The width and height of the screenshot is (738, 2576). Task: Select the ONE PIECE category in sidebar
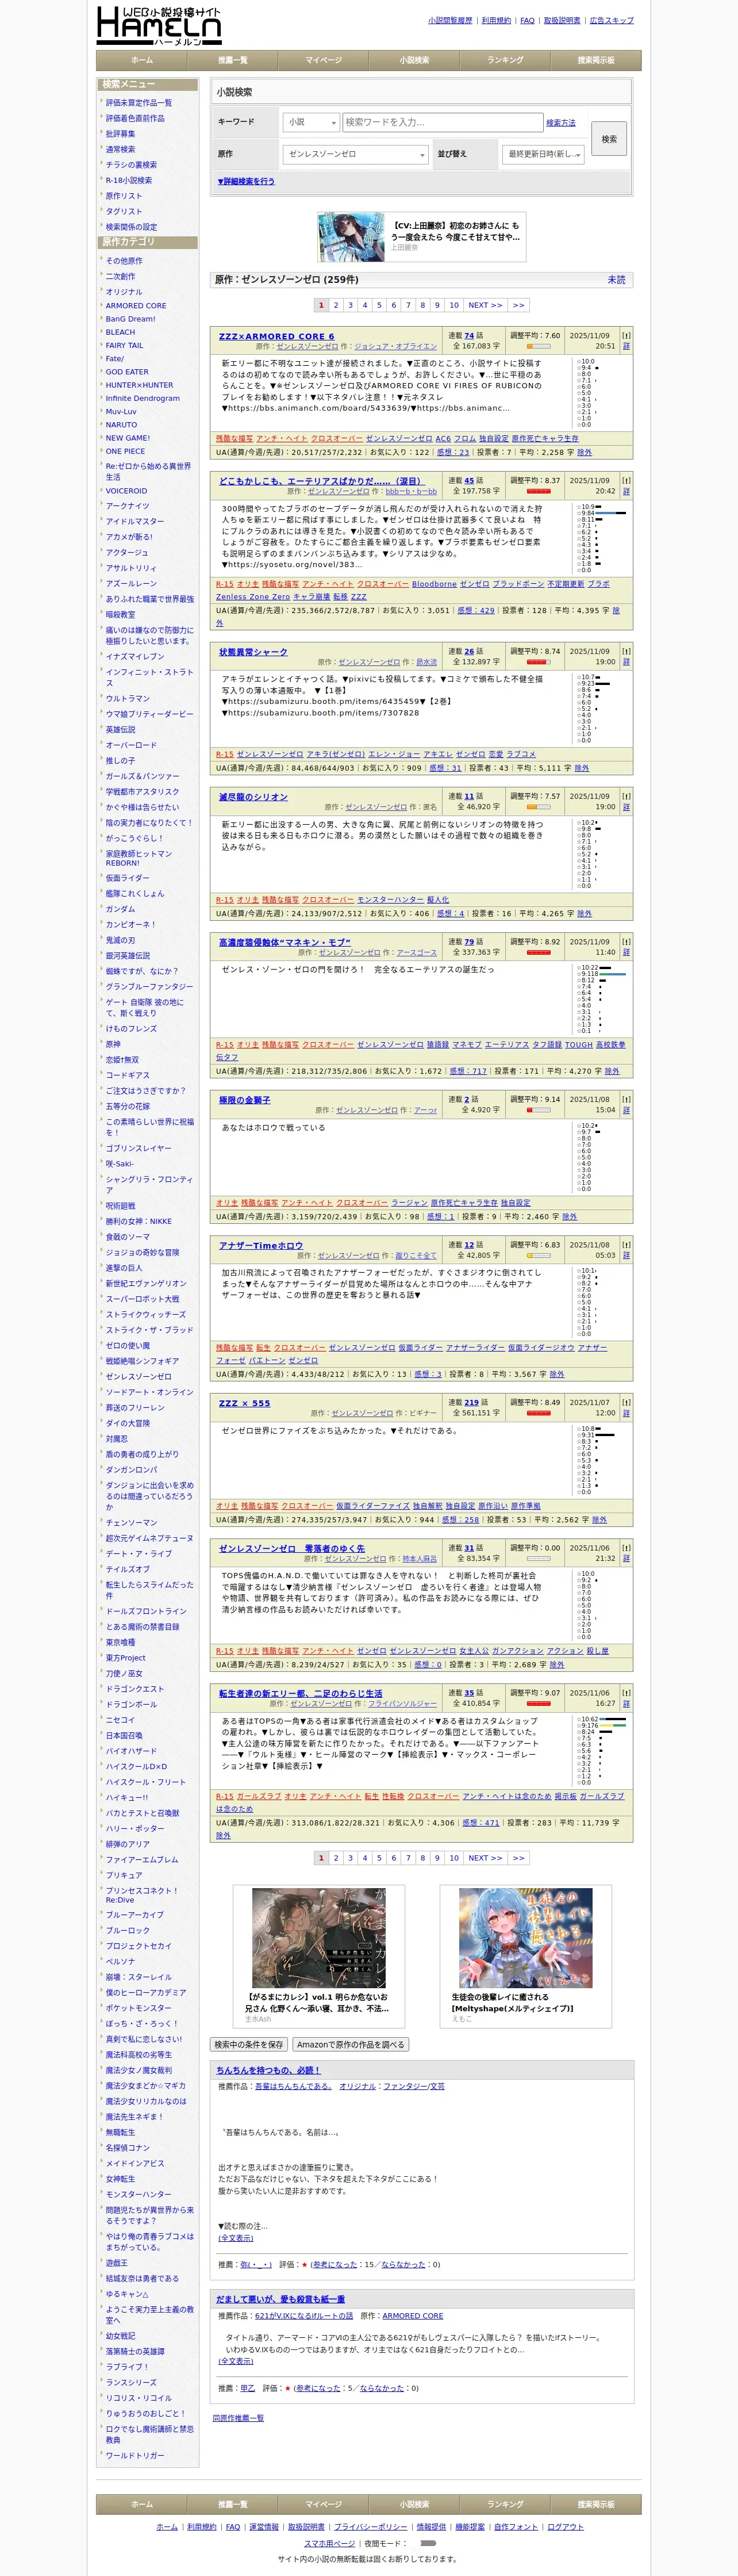[x=126, y=451]
